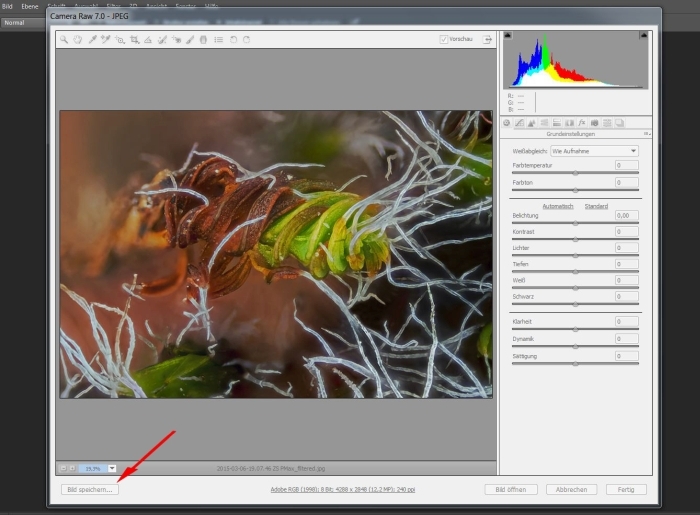Click Bild speichern button
700x515 pixels.
pos(89,490)
